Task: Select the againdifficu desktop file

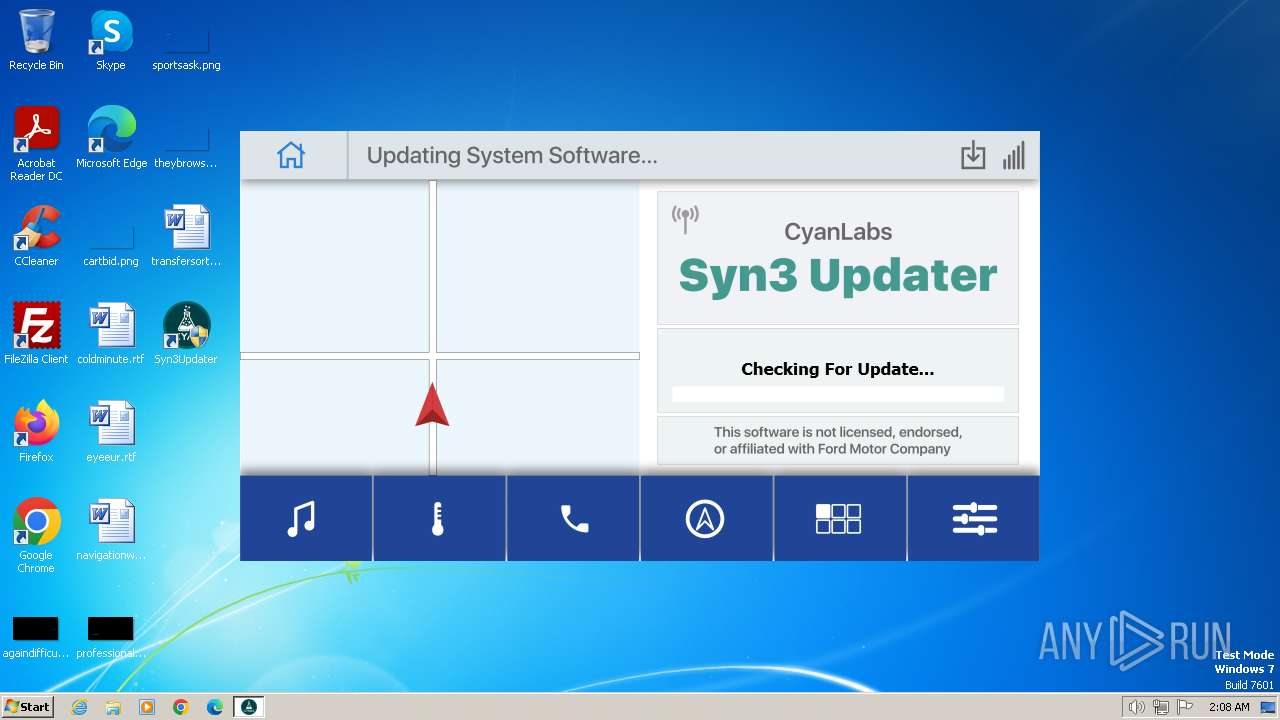Action: [x=36, y=636]
